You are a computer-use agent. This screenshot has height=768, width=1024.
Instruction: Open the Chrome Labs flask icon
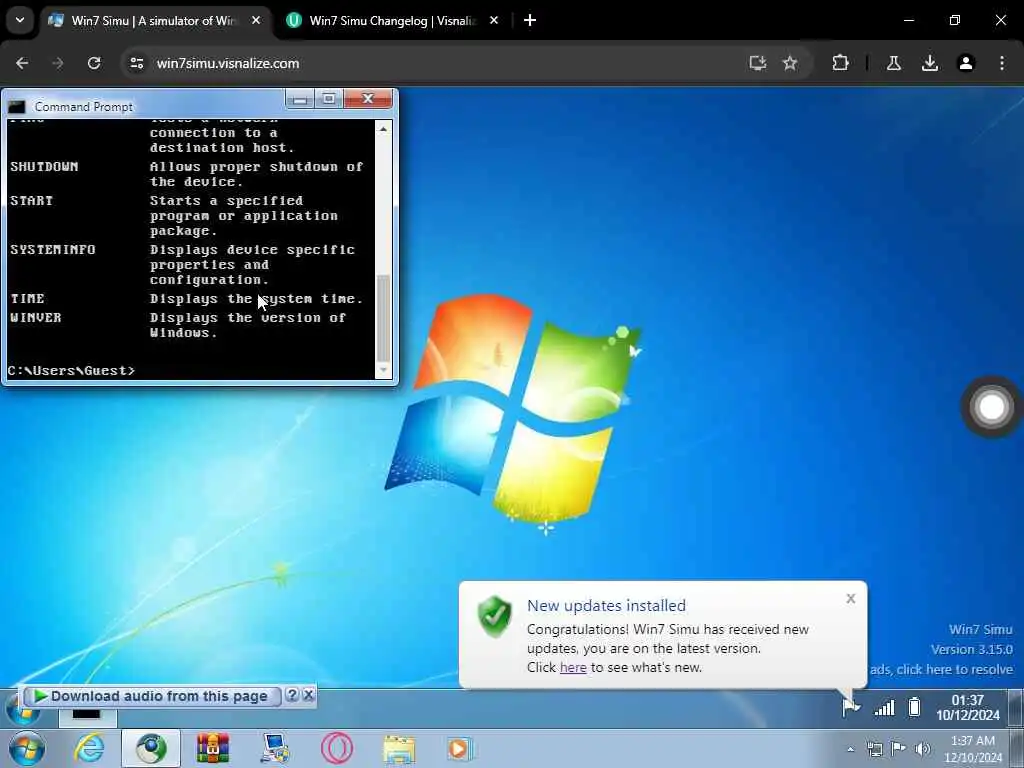(894, 63)
